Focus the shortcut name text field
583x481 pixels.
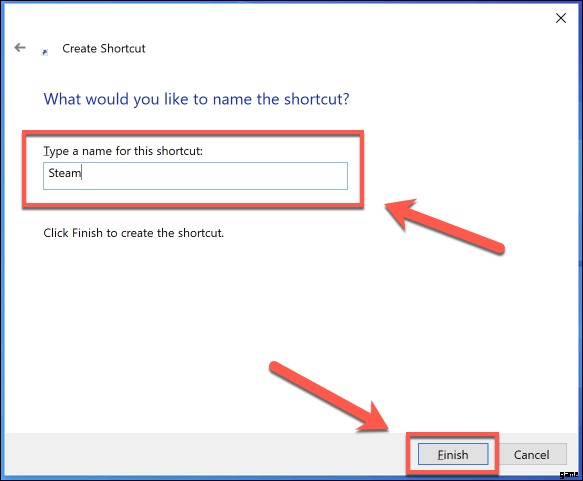(196, 176)
